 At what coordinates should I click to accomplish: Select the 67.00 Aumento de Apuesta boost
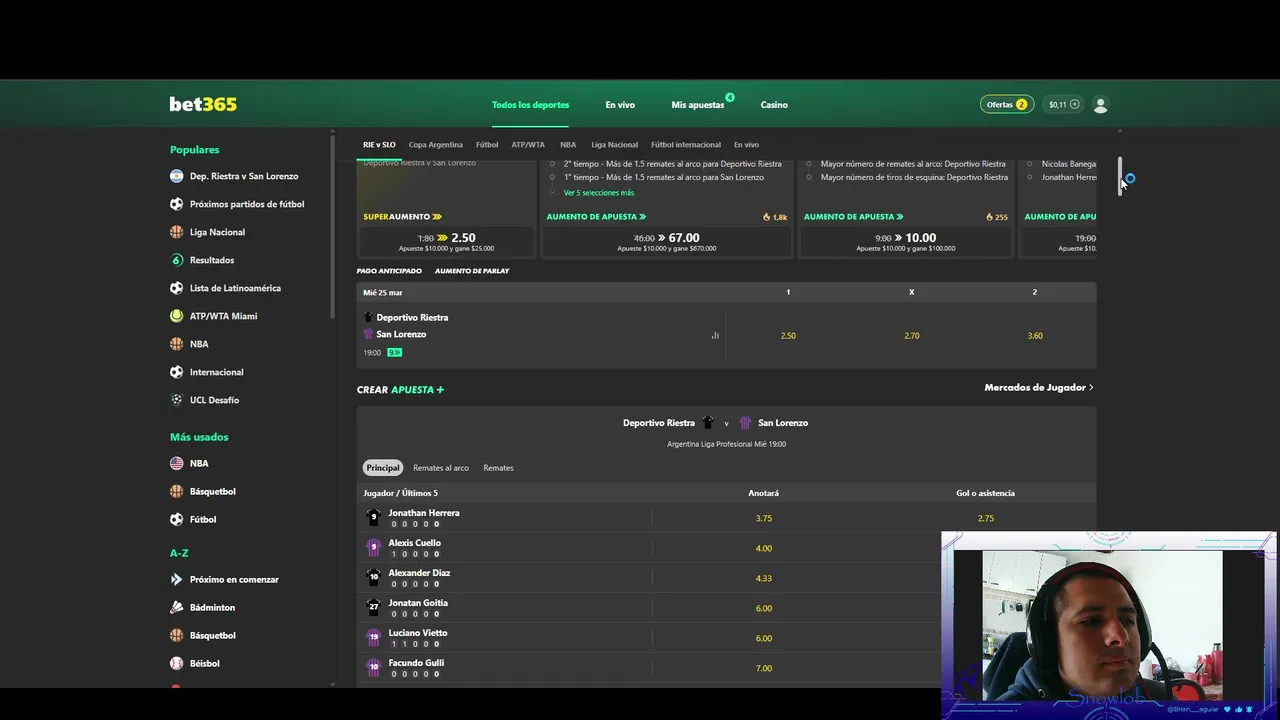pos(667,242)
